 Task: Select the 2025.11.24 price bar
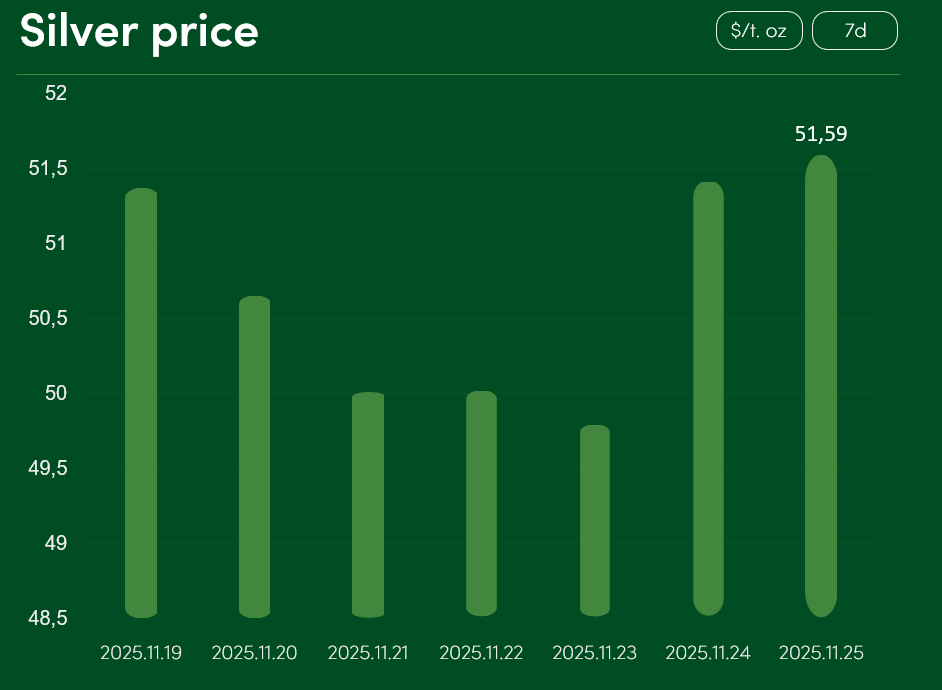[708, 398]
